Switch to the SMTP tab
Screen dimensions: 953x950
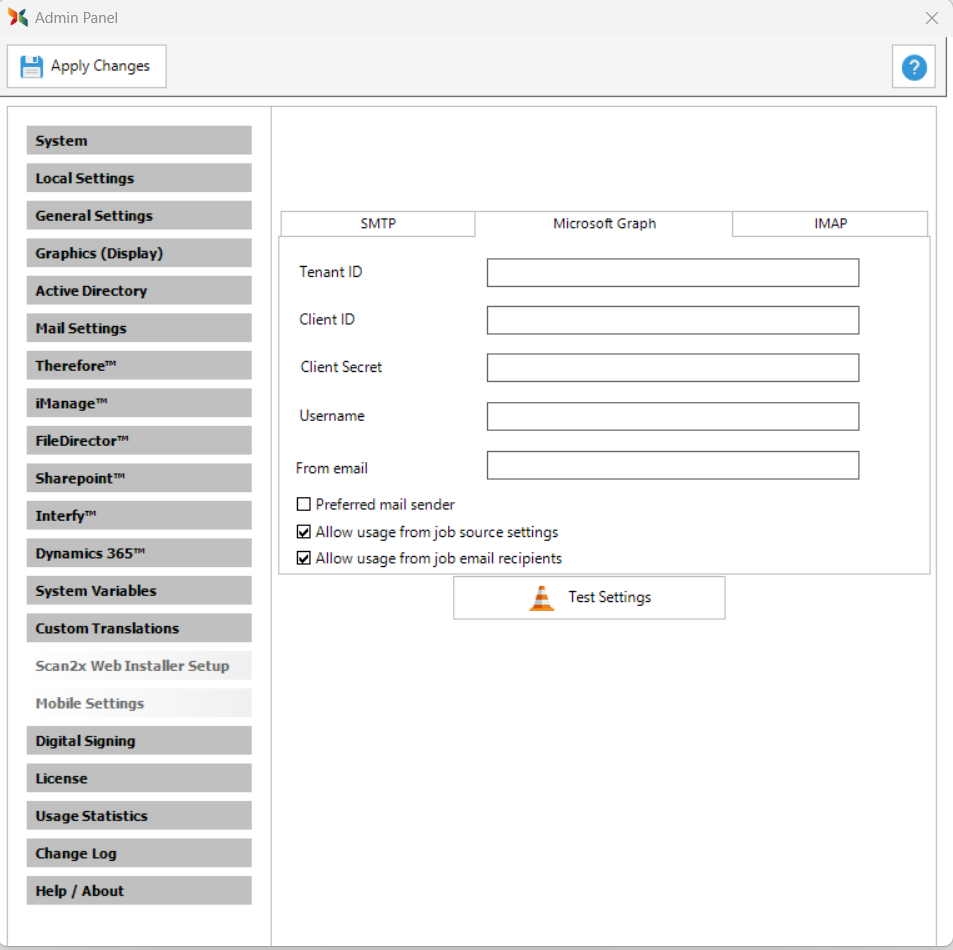click(378, 224)
